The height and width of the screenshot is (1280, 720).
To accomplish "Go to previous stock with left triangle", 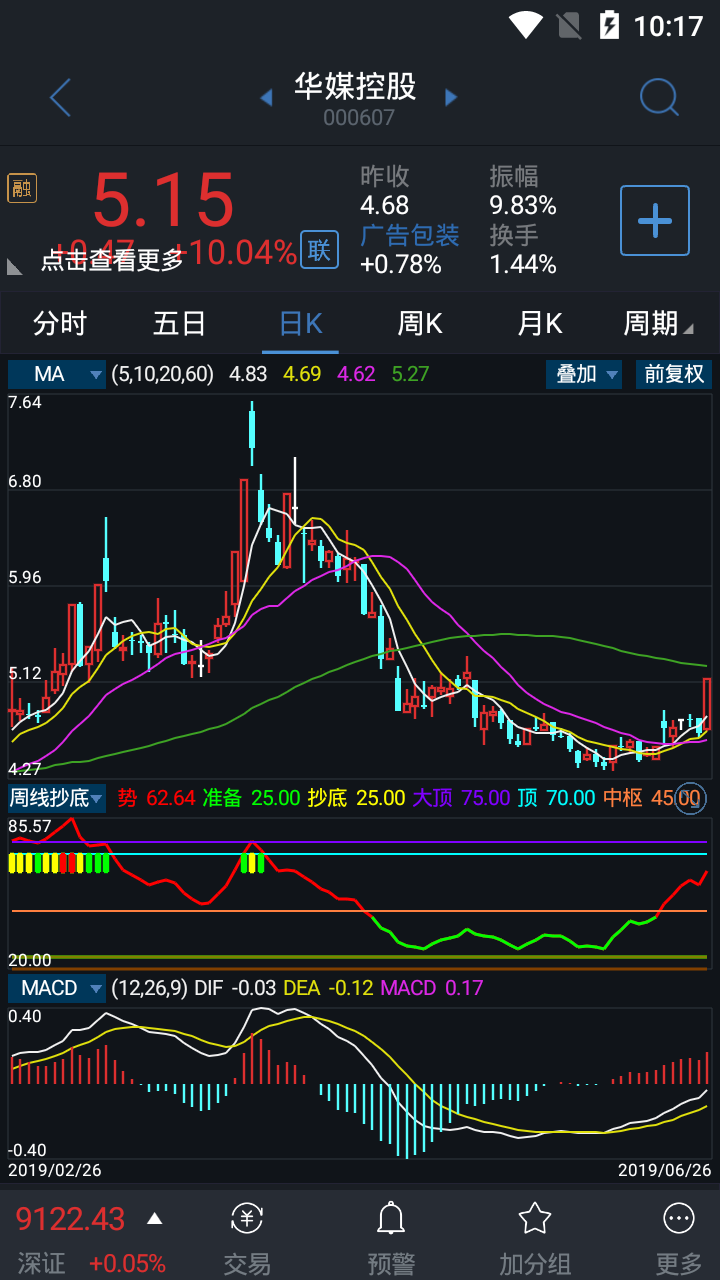I will pos(266,97).
